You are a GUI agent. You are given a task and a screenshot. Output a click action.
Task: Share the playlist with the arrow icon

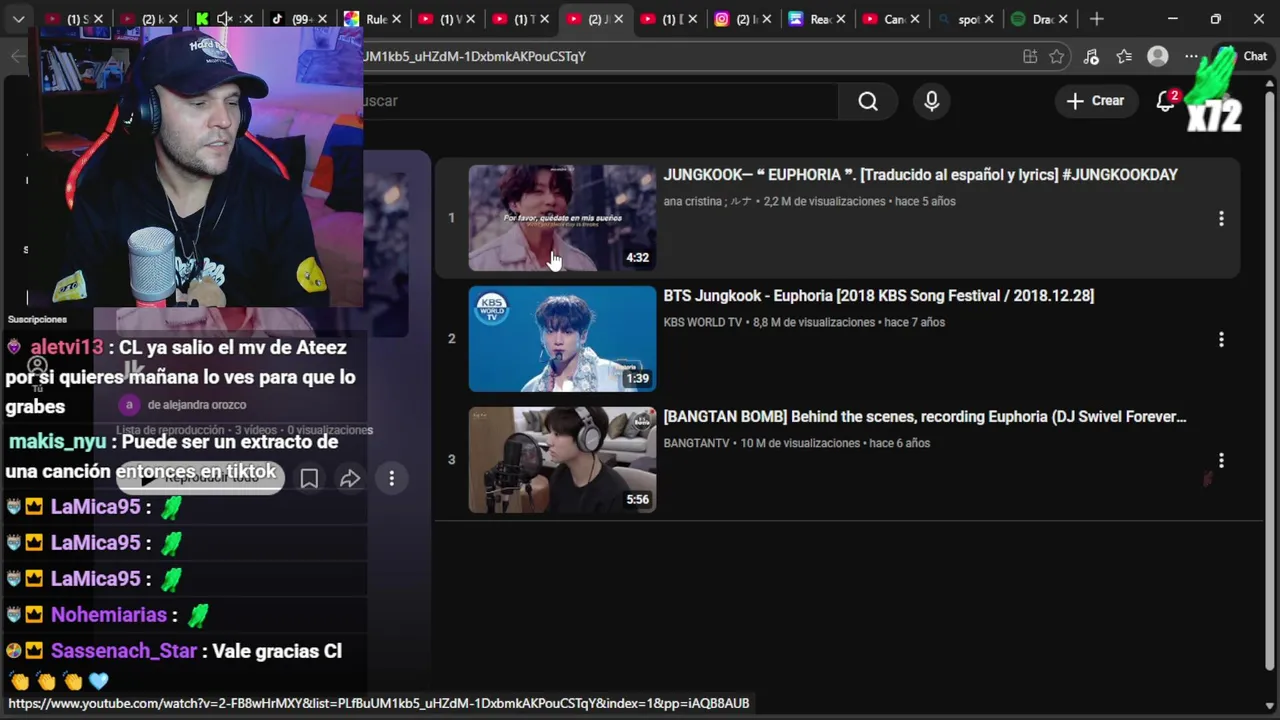350,479
